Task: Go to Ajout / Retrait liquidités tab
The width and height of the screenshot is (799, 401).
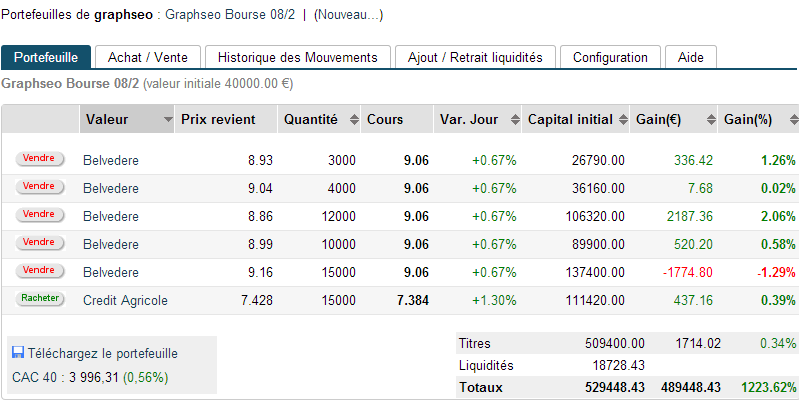Action: click(x=475, y=57)
